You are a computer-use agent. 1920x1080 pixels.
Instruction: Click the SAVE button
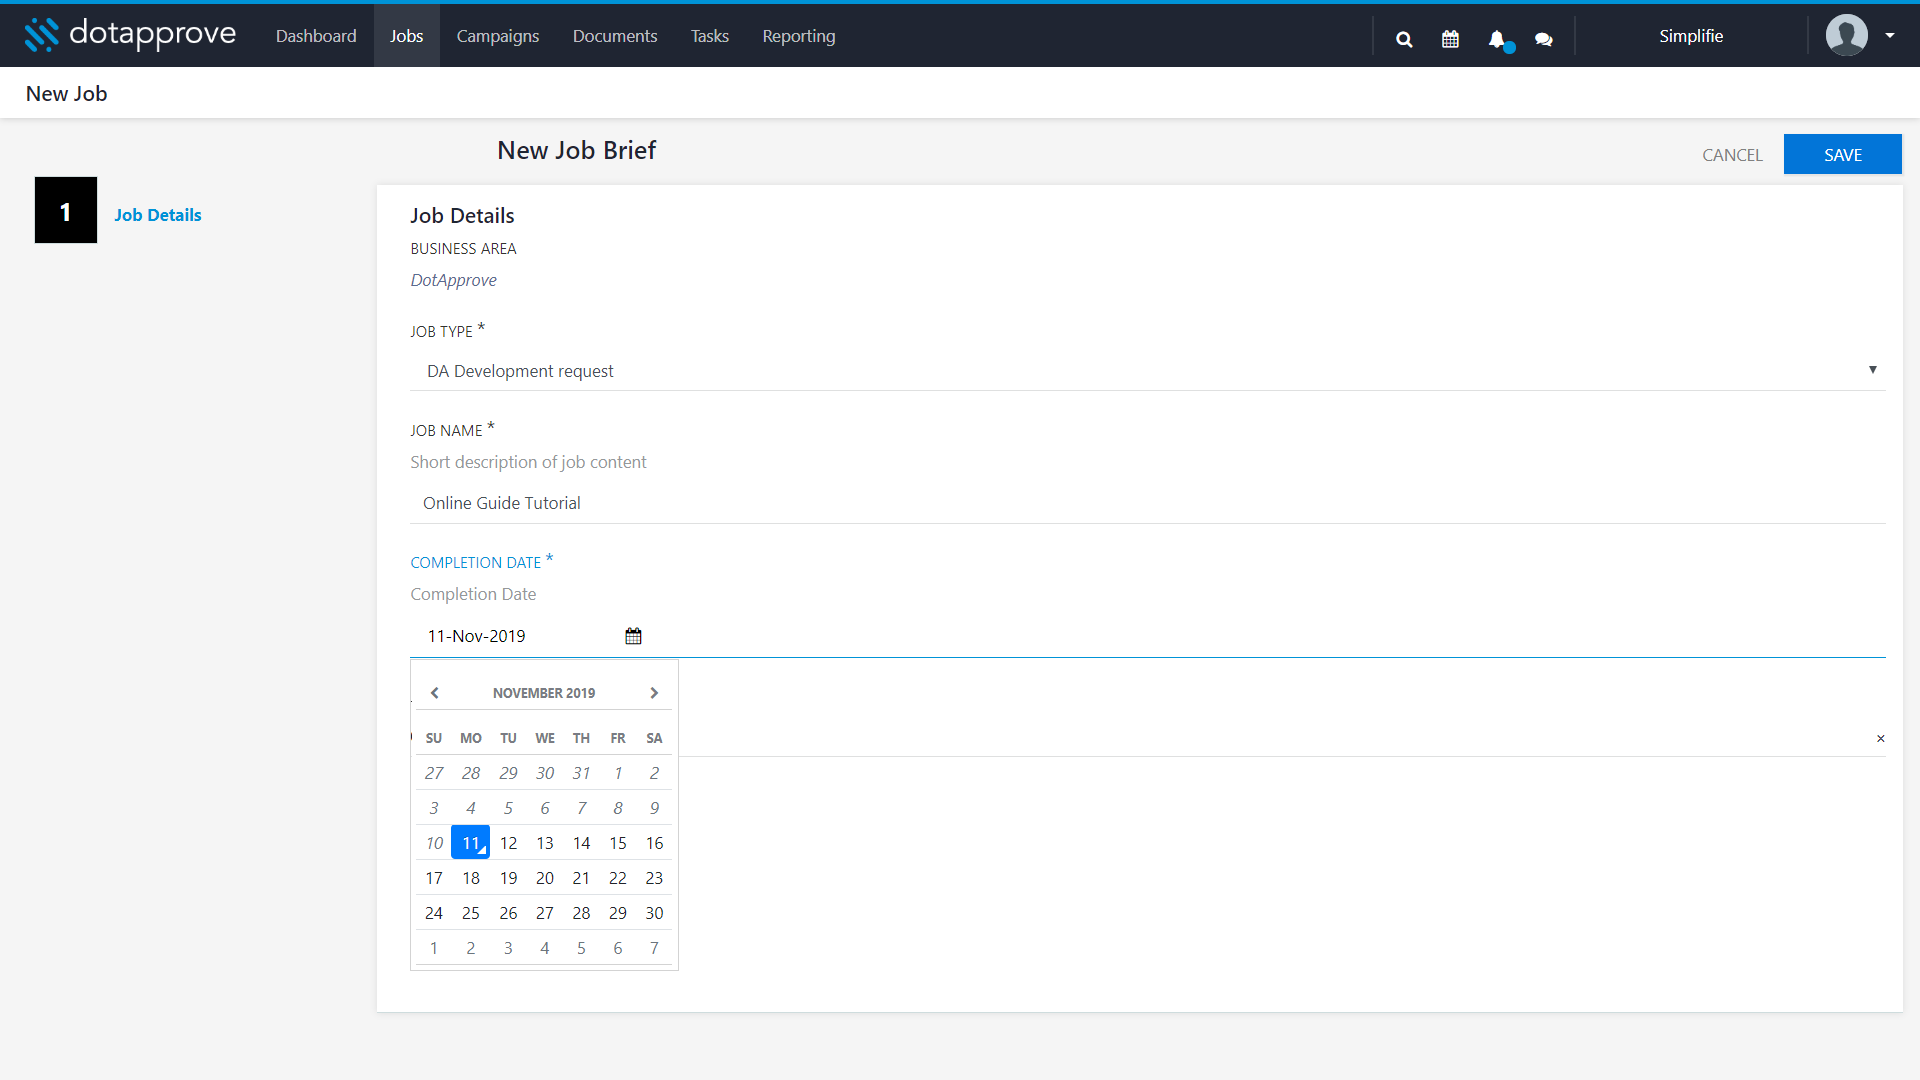tap(1843, 155)
